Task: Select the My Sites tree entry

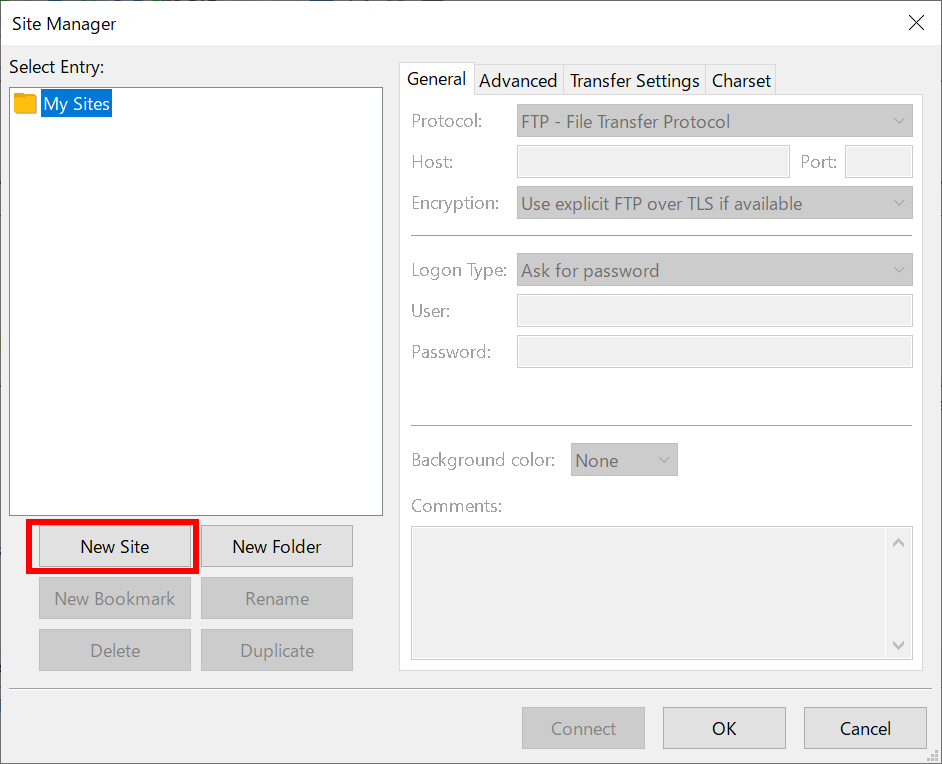Action: pyautogui.click(x=76, y=103)
